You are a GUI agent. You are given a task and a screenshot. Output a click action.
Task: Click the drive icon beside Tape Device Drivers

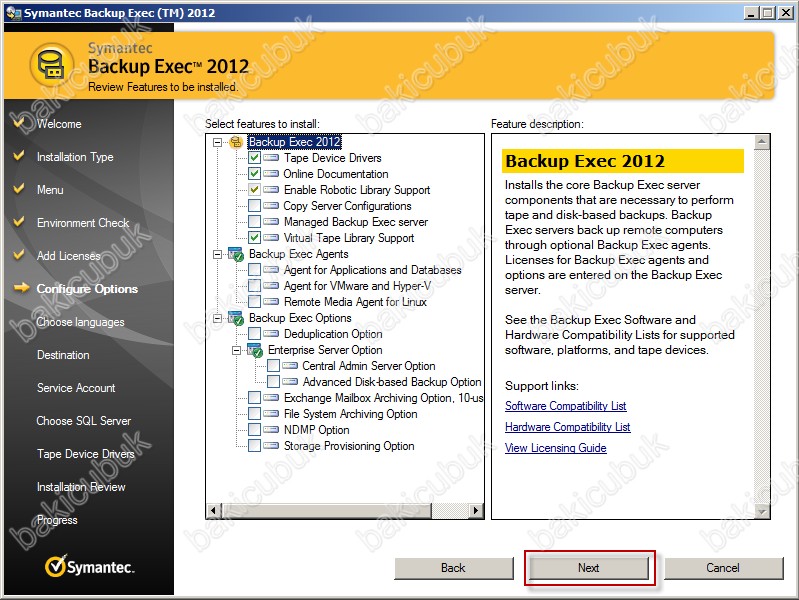point(271,158)
